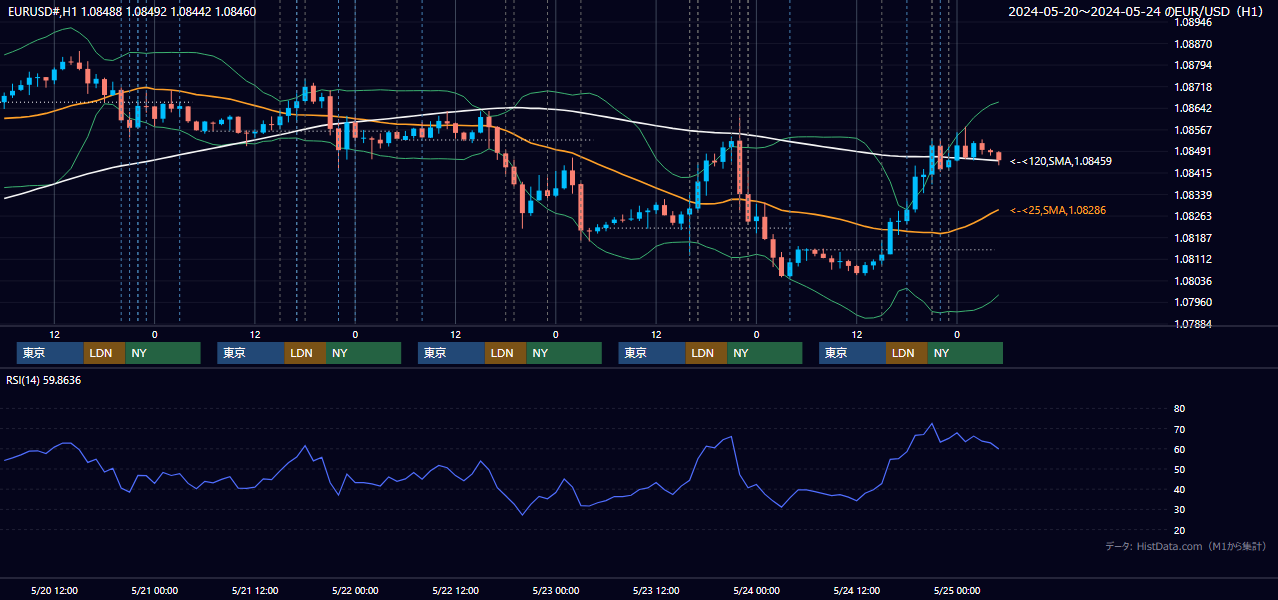This screenshot has height=600, width=1278.
Task: Click price axis value 1.07884
Action: pos(1193,324)
